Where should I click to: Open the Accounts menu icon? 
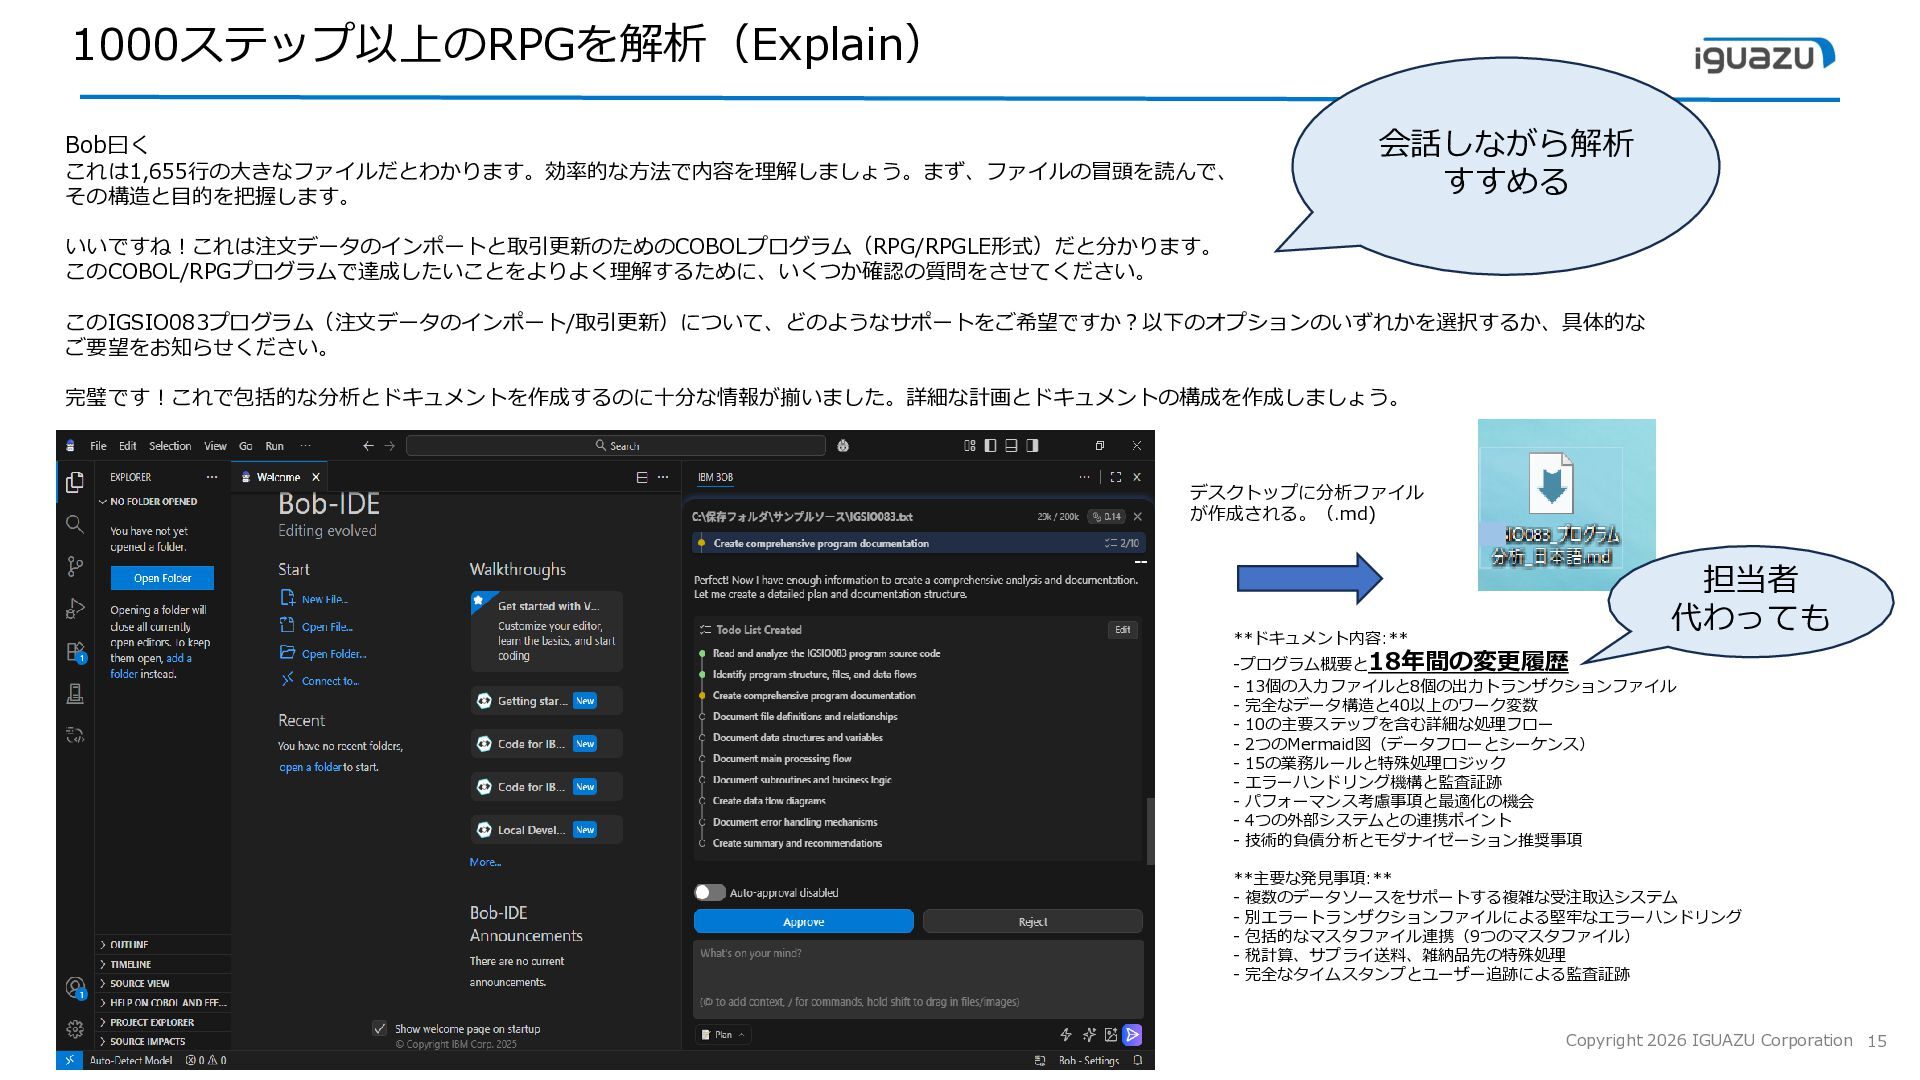coord(75,988)
